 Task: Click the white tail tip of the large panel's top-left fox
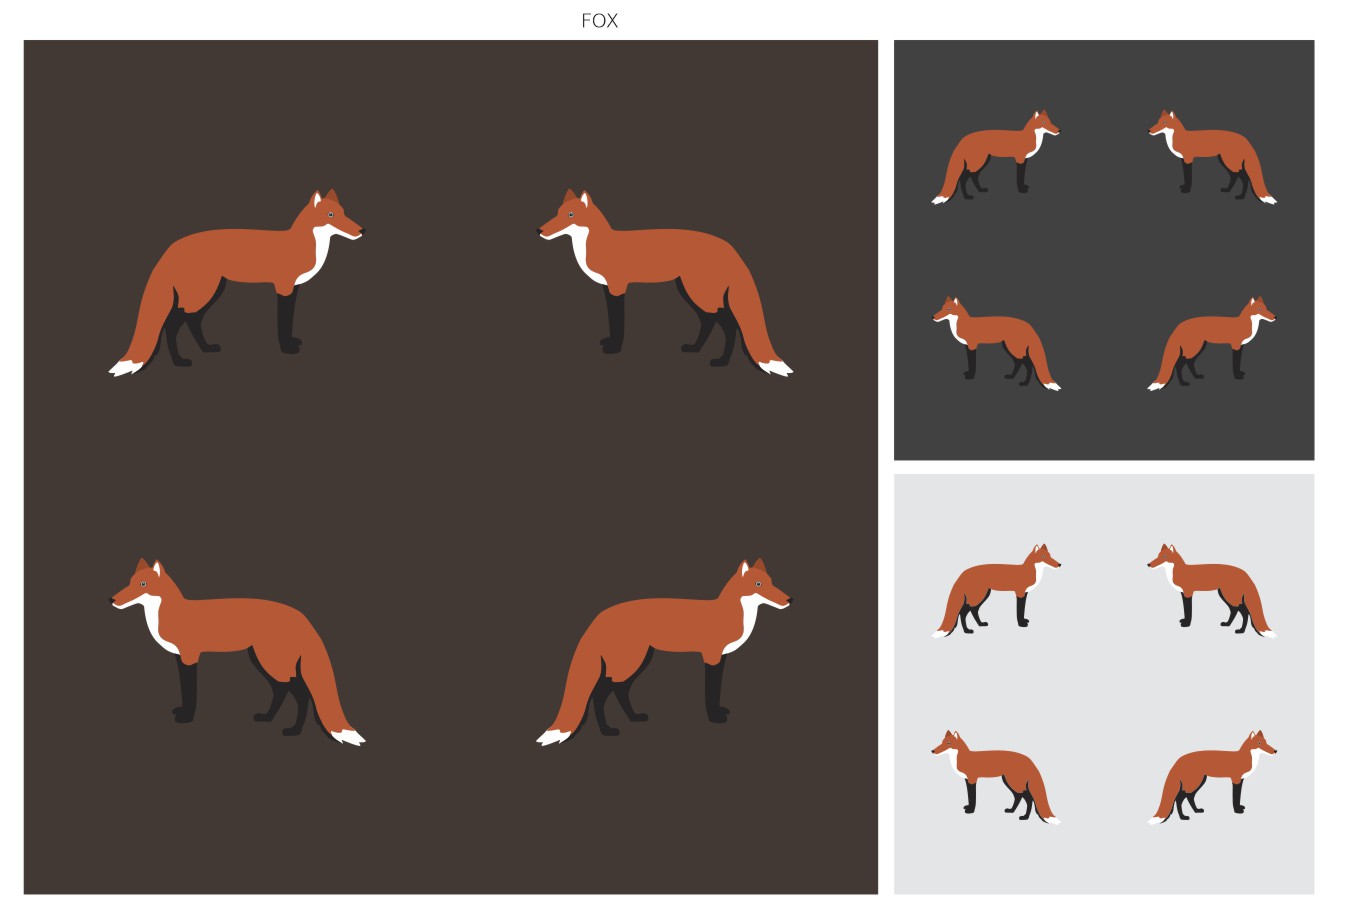click(x=125, y=368)
